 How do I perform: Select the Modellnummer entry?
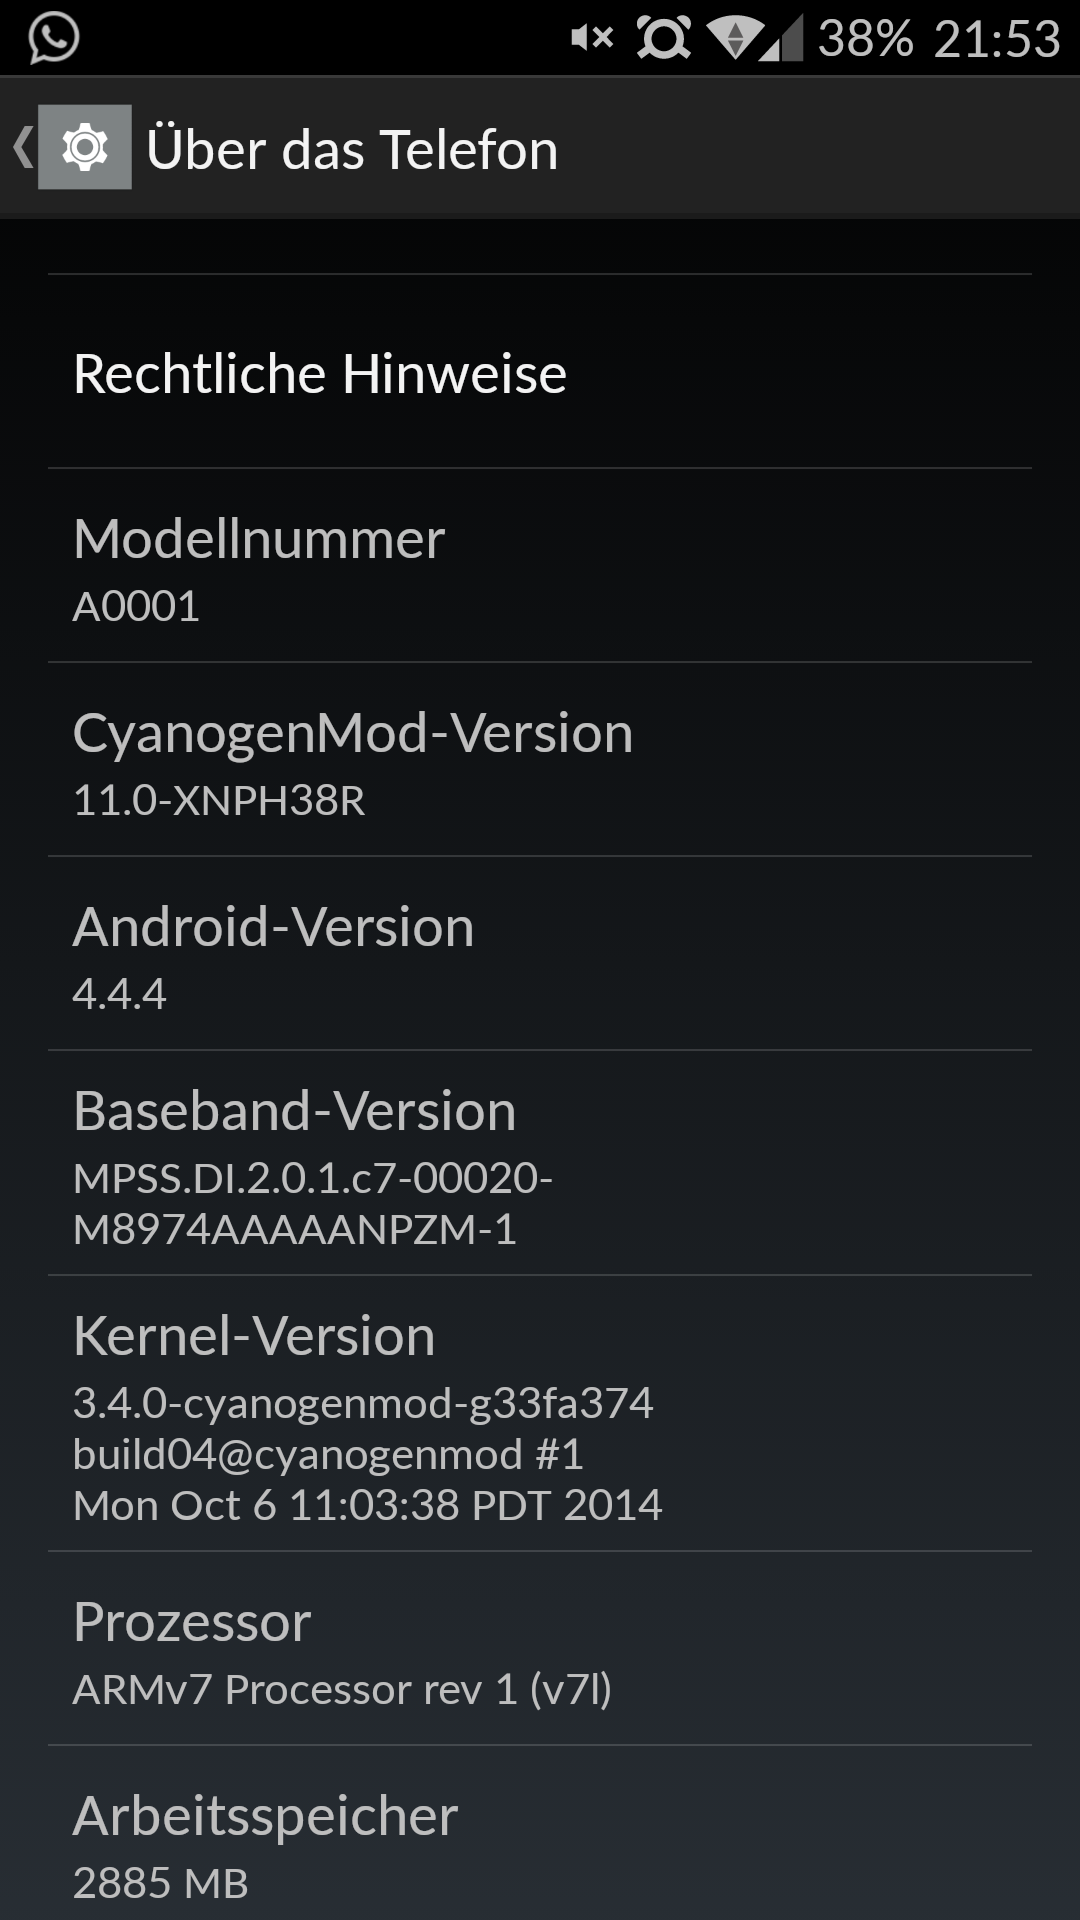(x=540, y=566)
